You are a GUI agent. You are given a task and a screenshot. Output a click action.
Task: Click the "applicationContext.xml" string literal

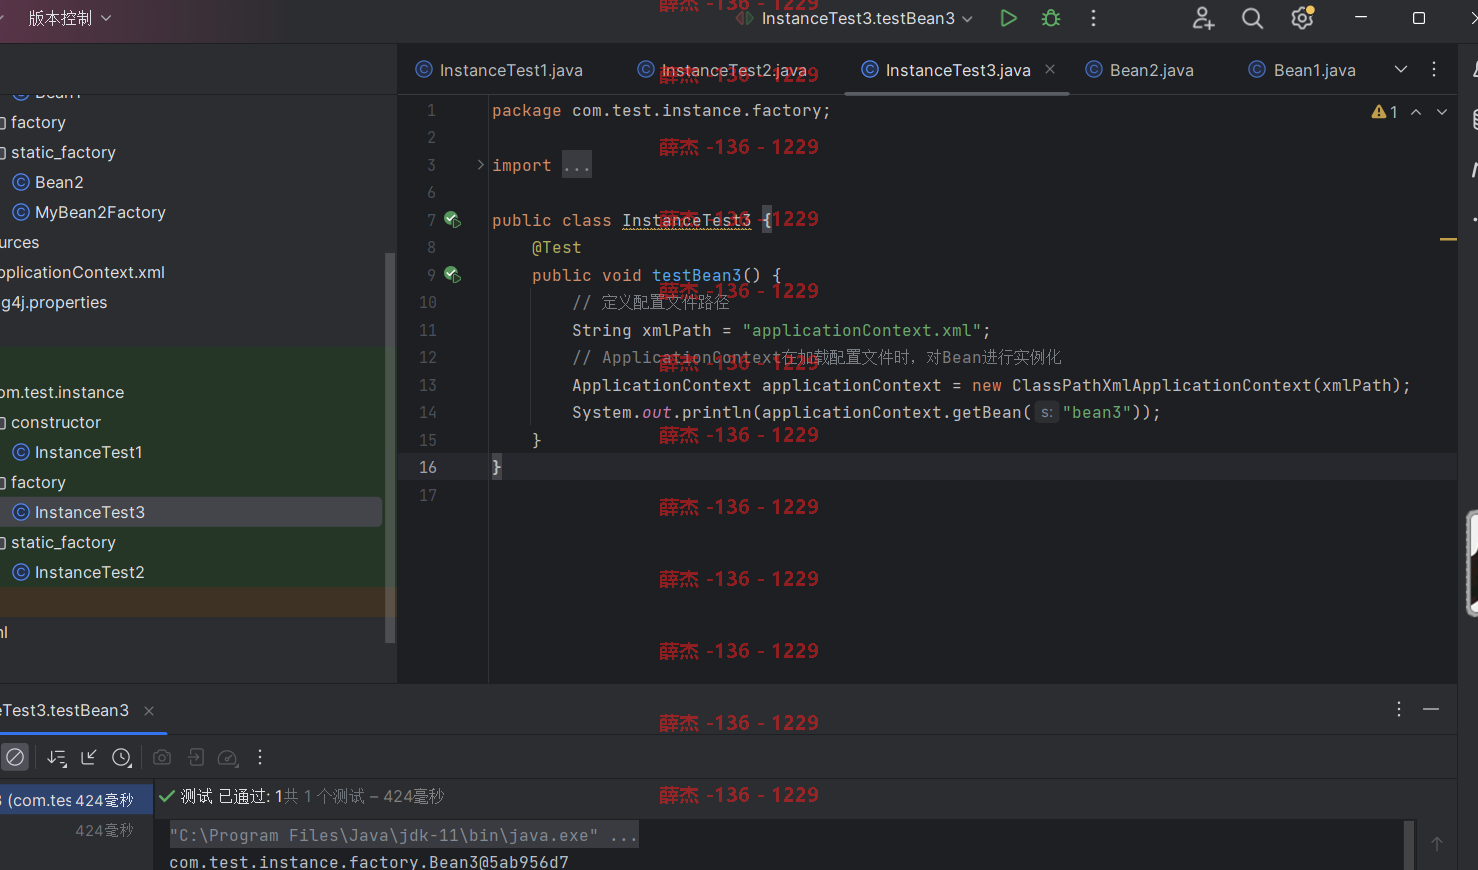pos(862,330)
